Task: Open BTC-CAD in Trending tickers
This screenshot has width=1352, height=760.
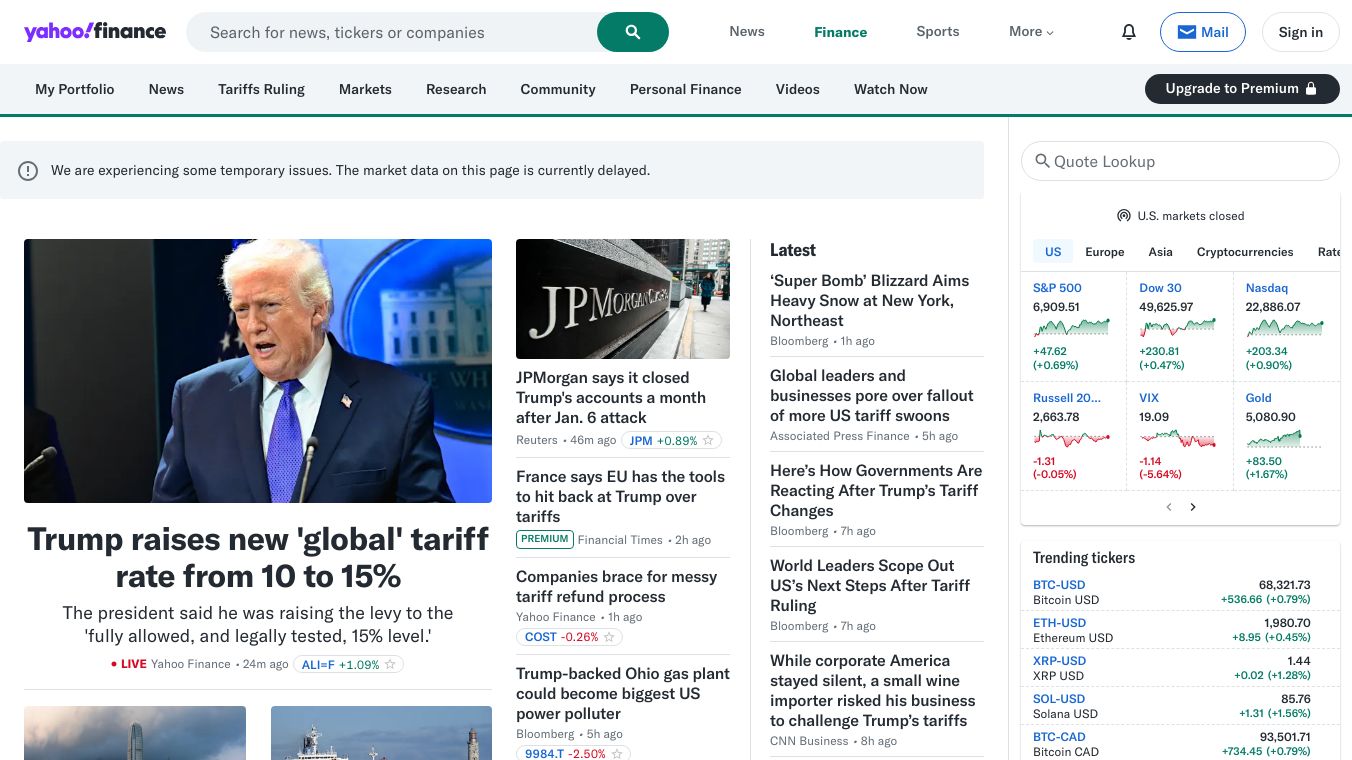Action: 1059,737
